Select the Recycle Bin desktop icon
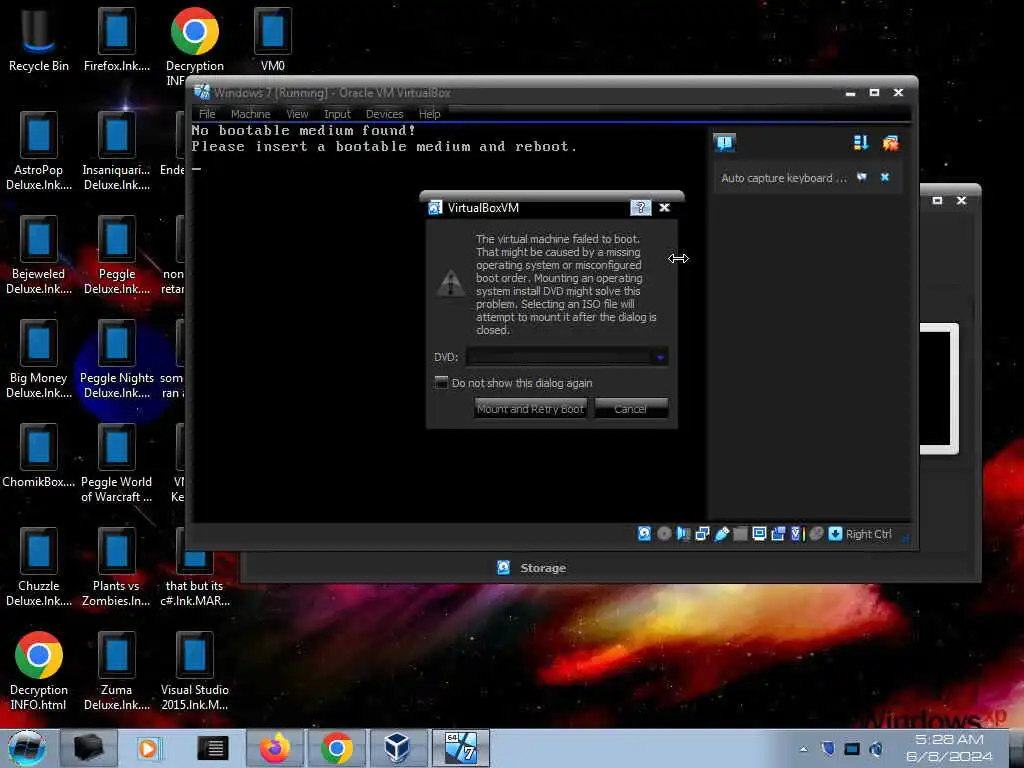This screenshot has width=1024, height=768. click(39, 39)
